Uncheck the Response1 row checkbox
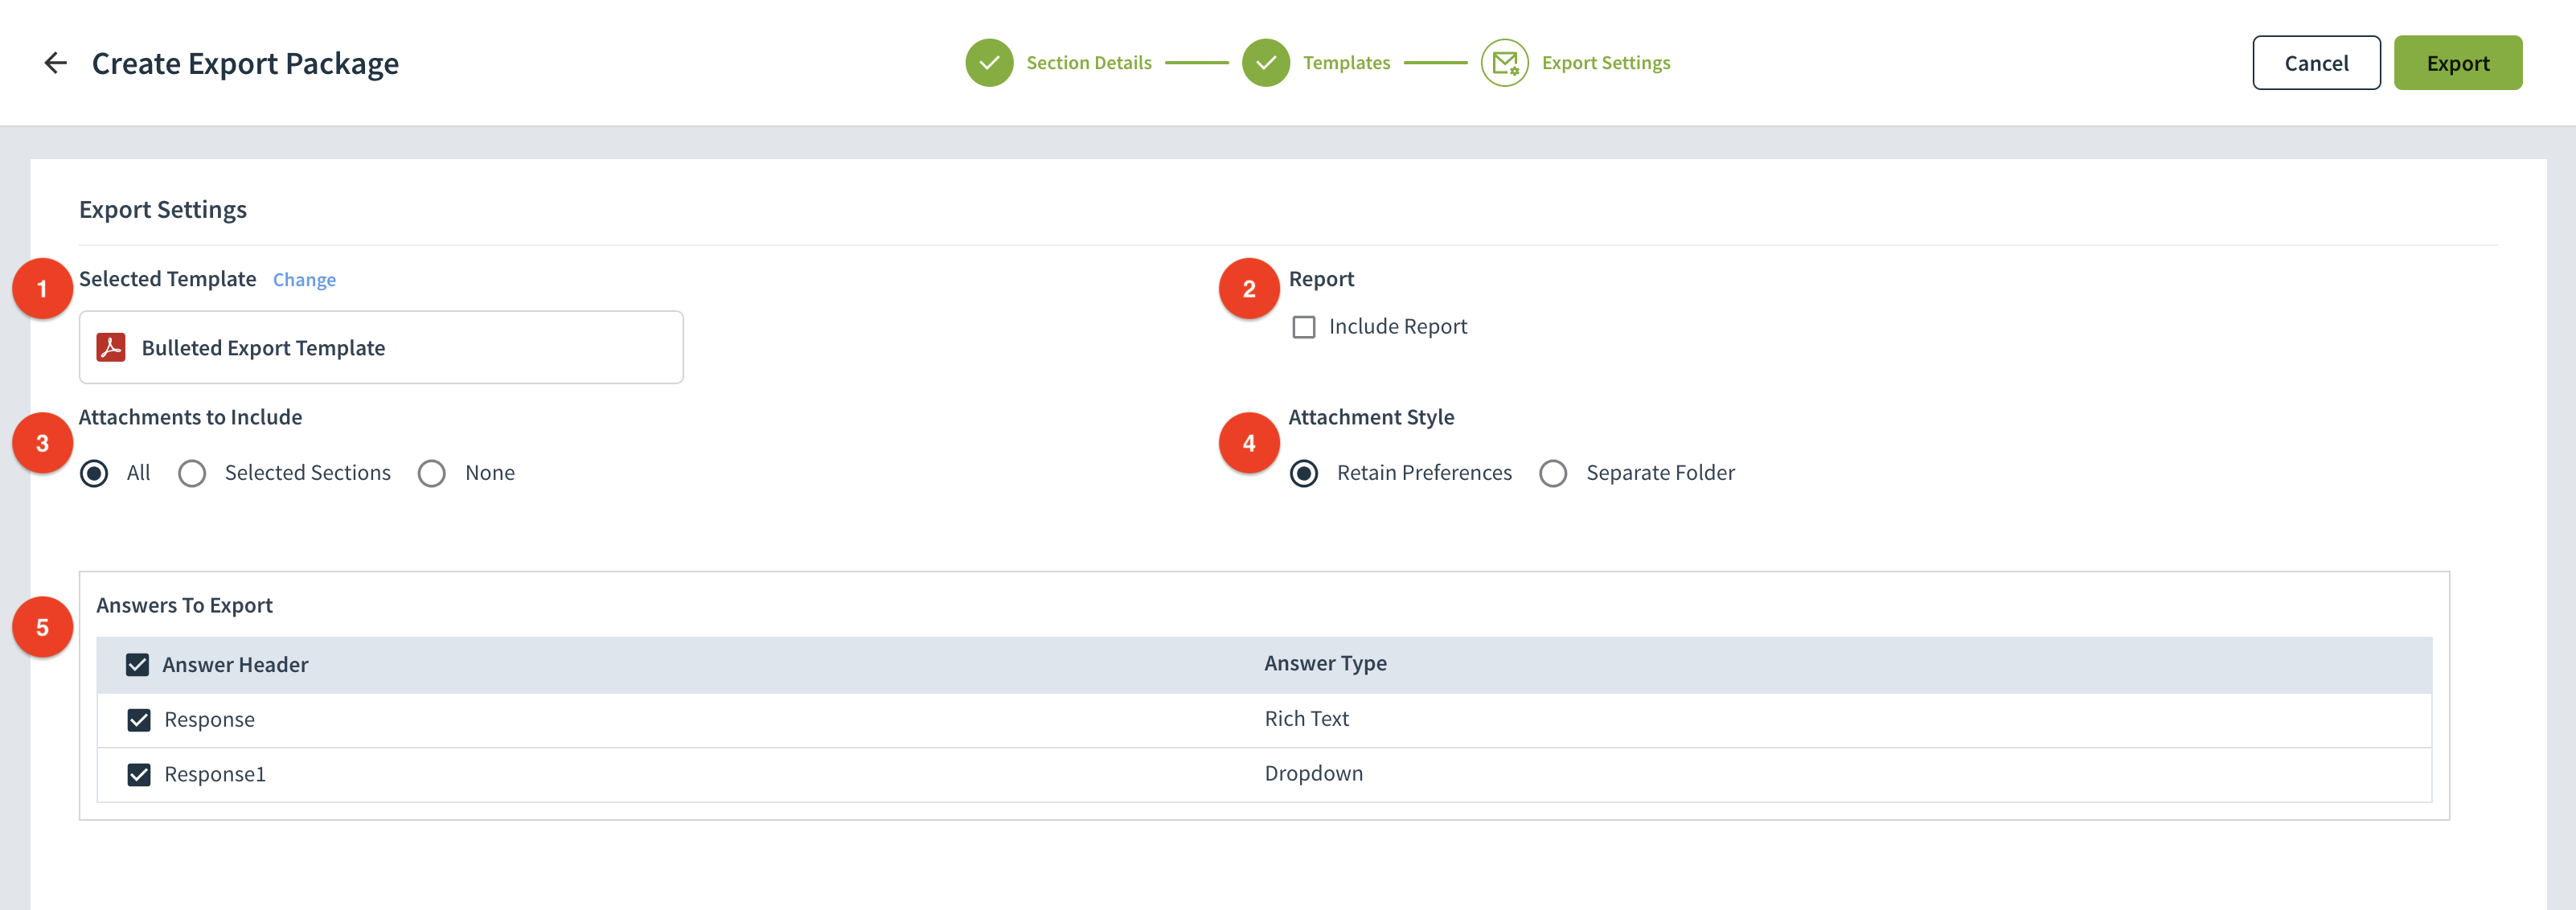The width and height of the screenshot is (2576, 910). [139, 775]
